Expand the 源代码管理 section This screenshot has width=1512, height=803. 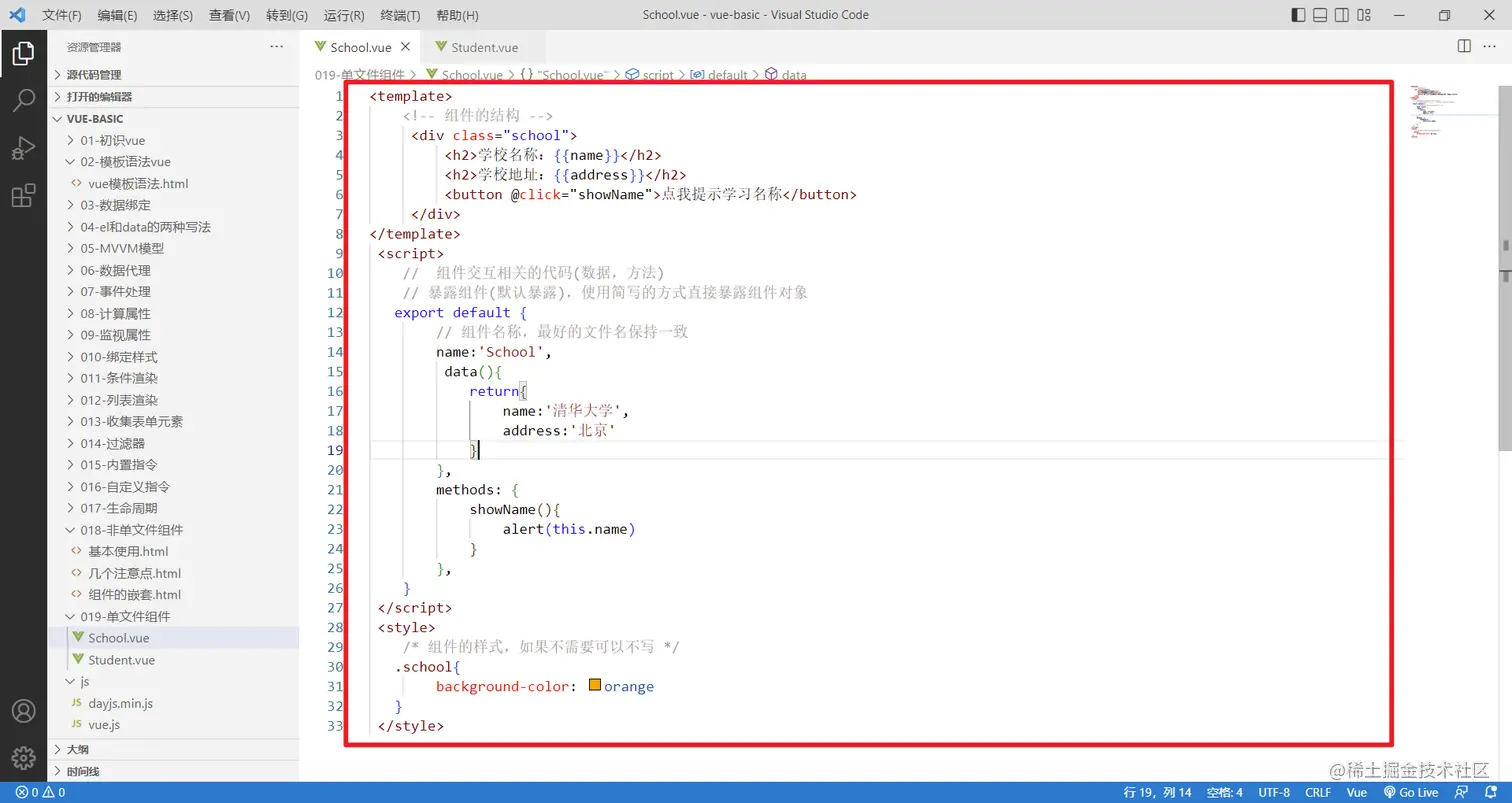174,75
